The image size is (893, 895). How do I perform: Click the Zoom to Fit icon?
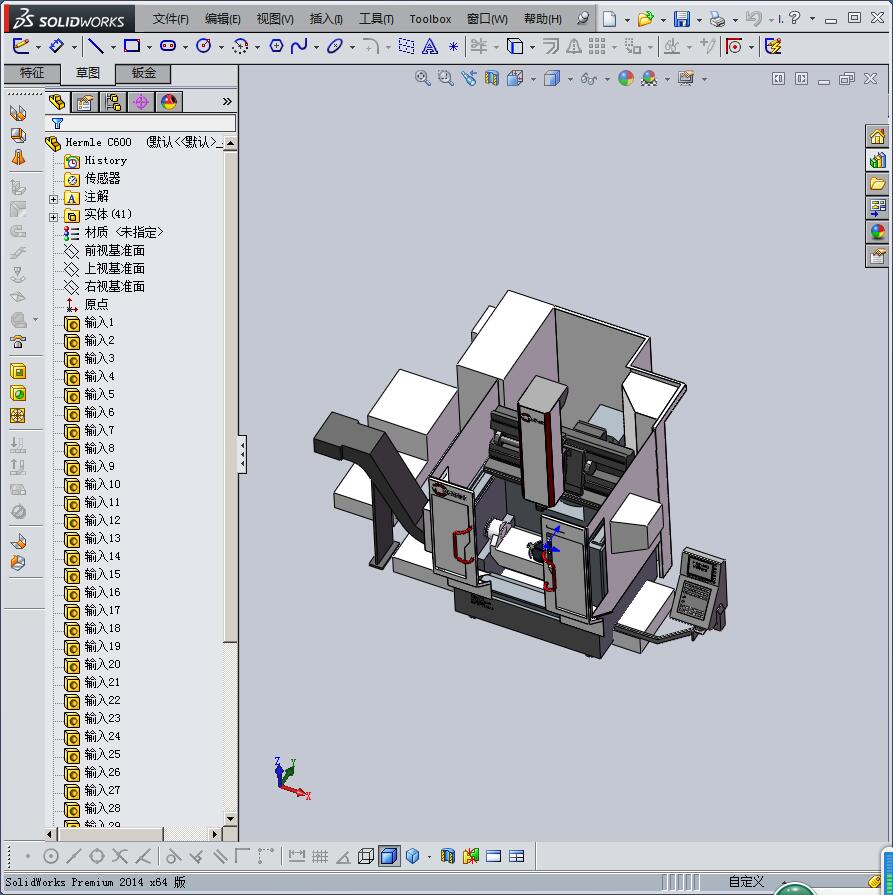click(422, 78)
